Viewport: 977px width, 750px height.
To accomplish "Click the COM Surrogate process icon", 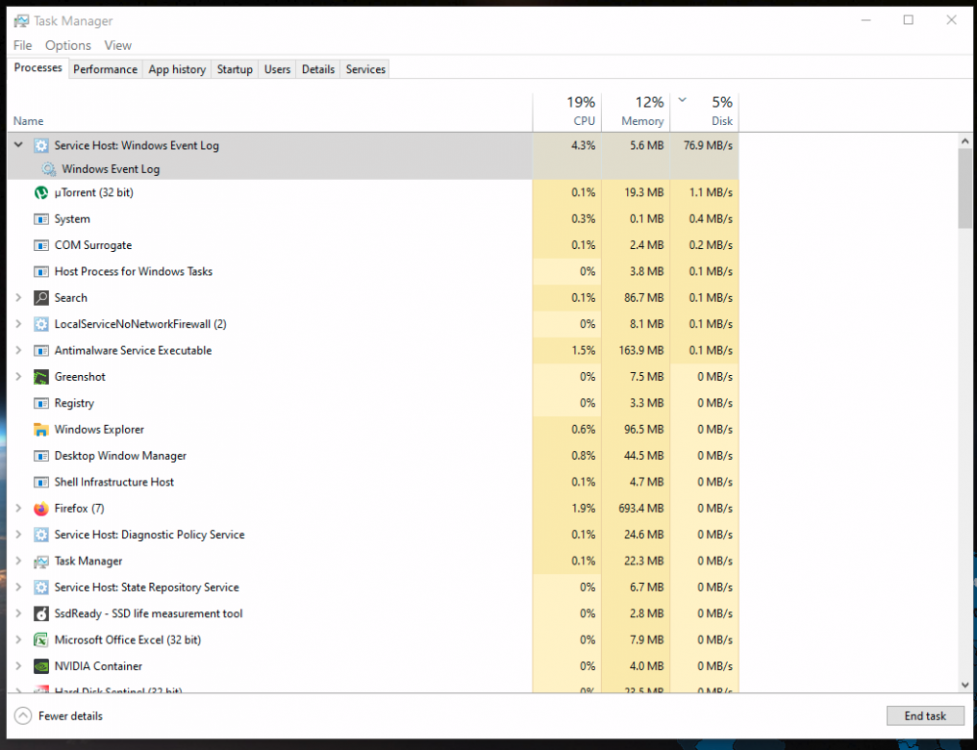I will click(41, 245).
